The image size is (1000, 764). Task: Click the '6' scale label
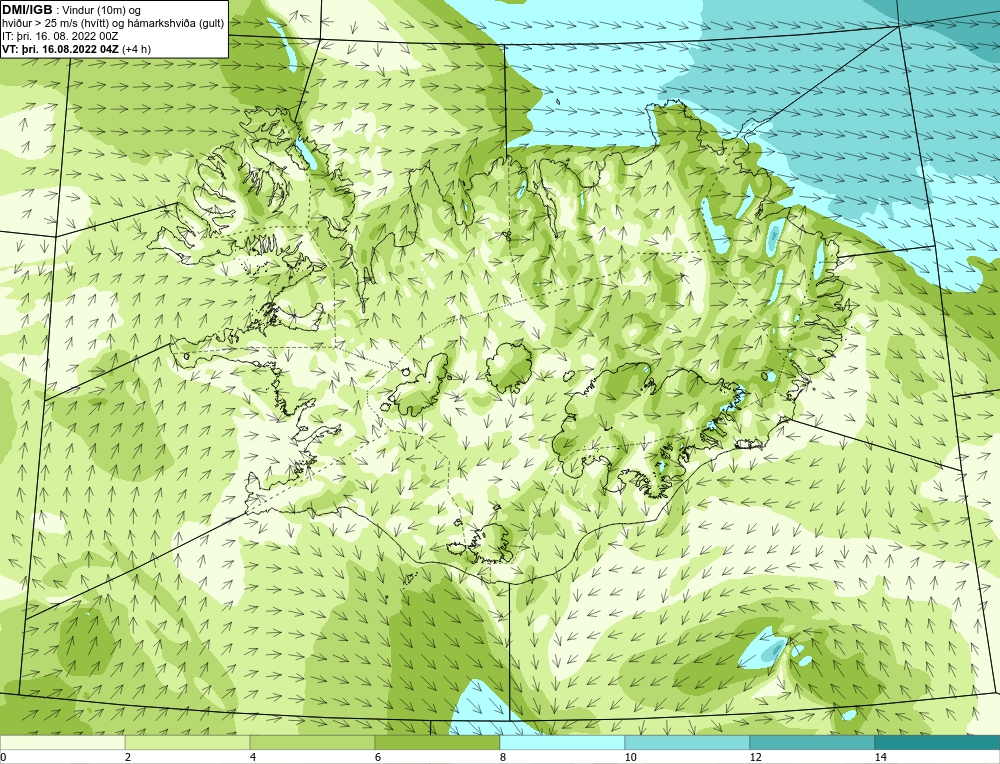378,757
